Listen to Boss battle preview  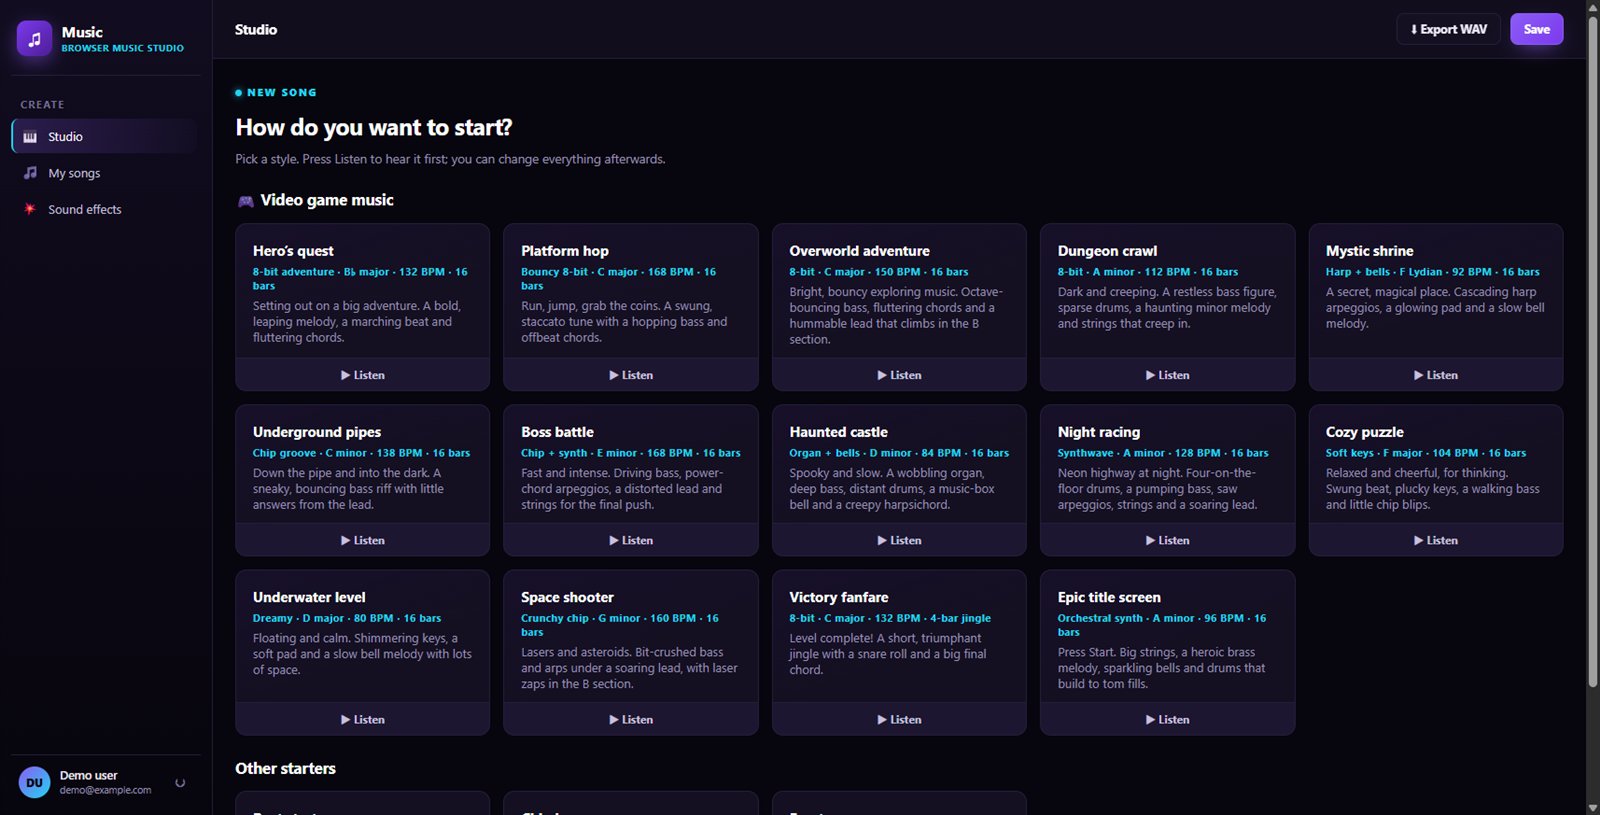pos(630,540)
